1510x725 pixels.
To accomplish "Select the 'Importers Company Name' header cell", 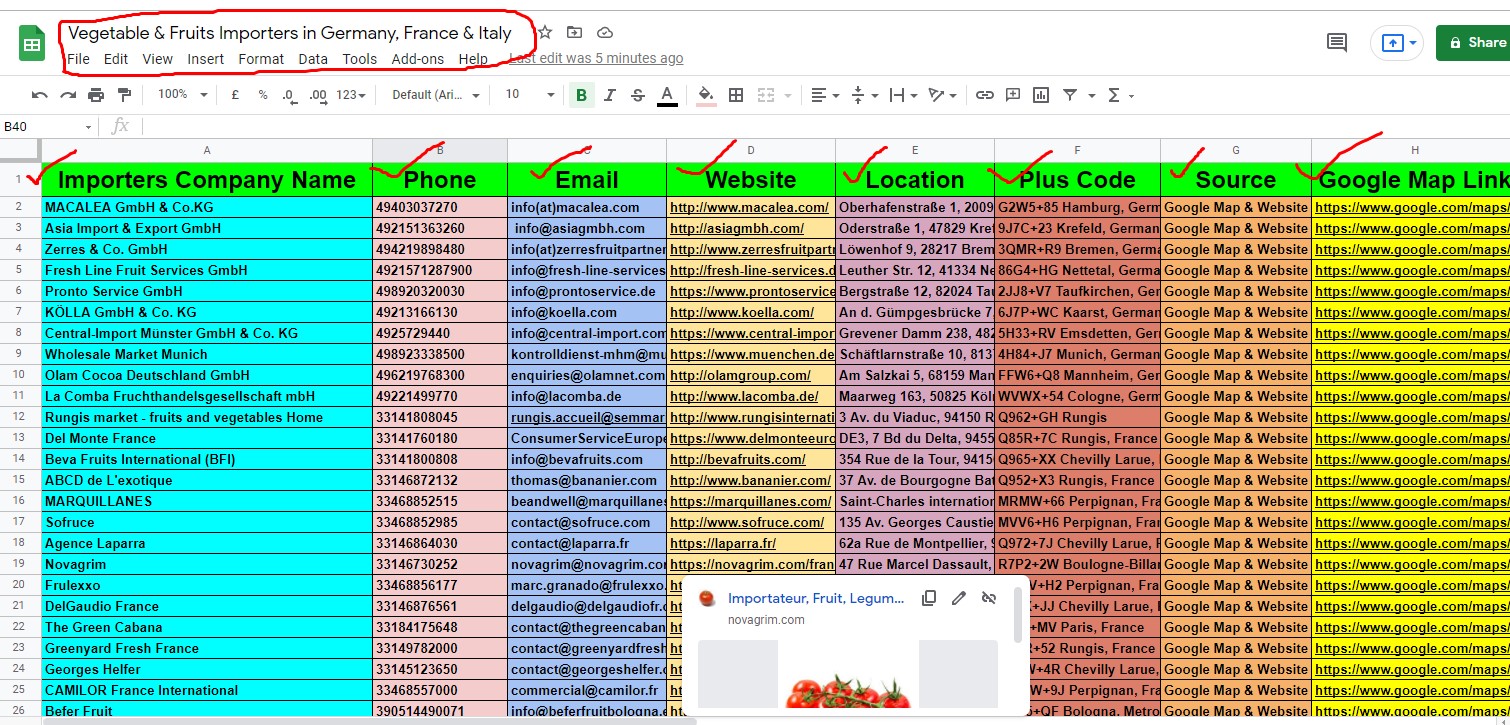I will pyautogui.click(x=207, y=180).
